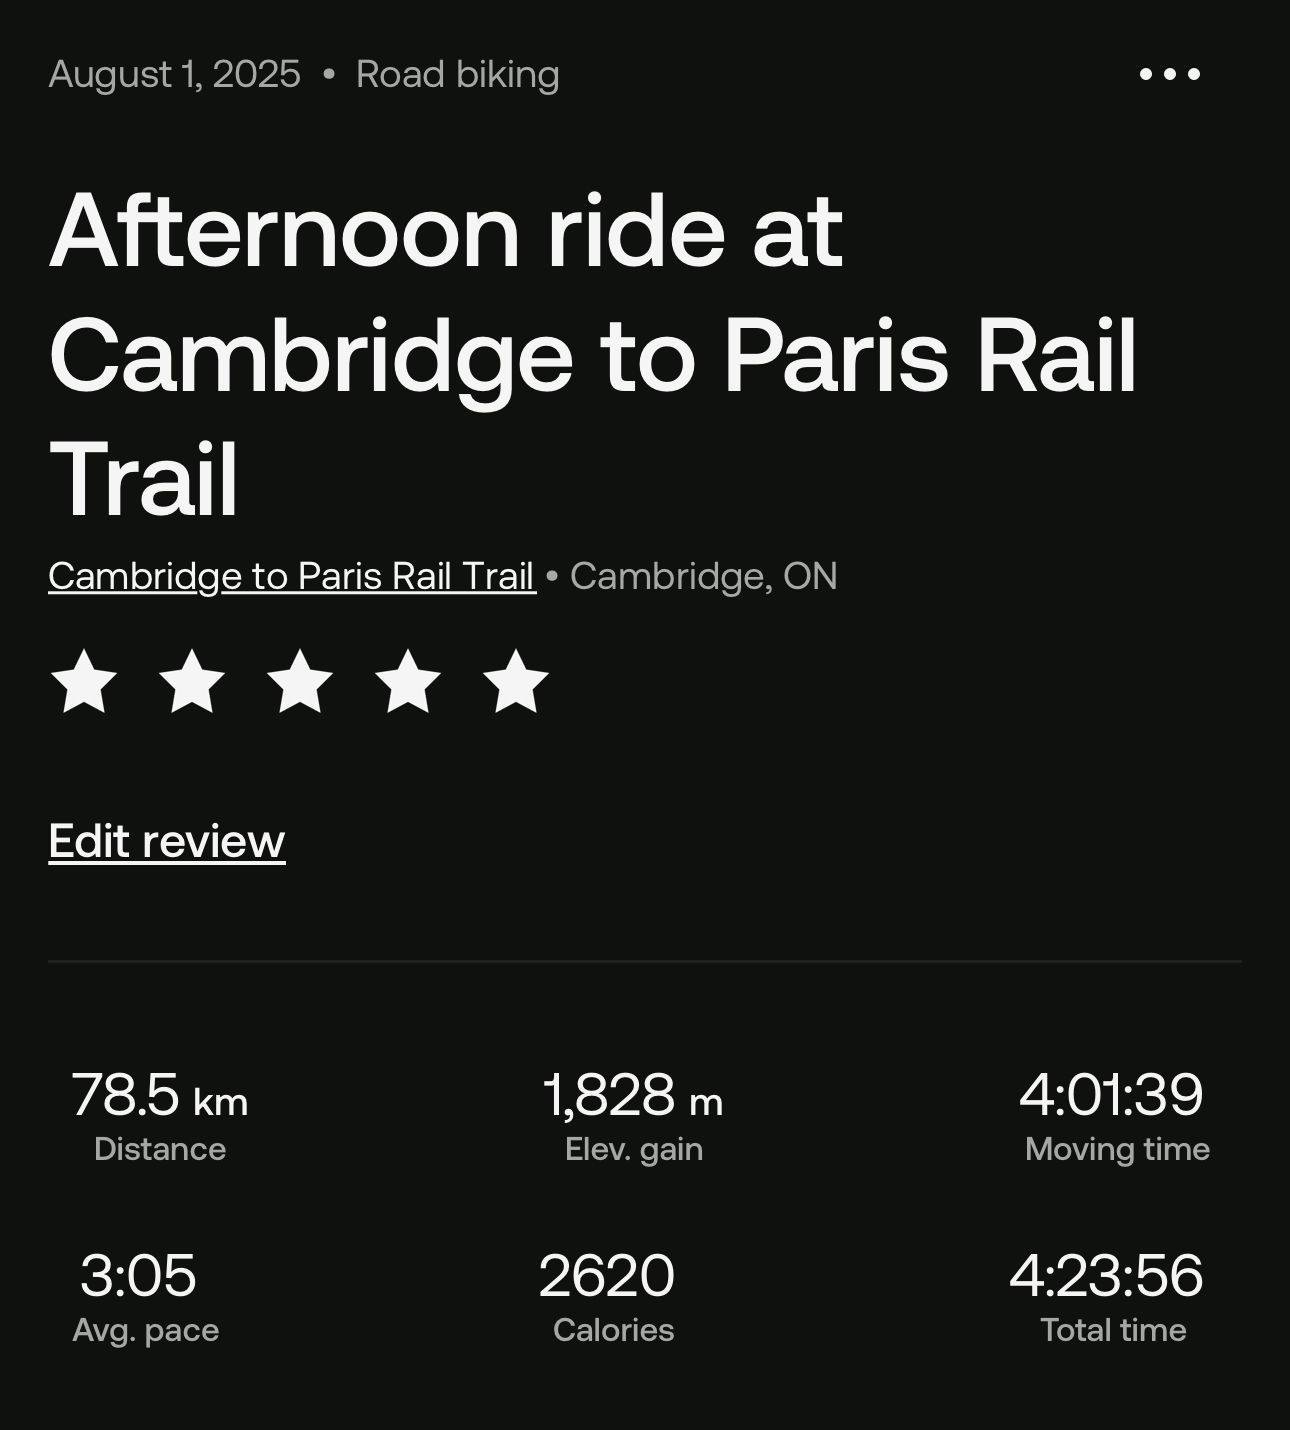Click the Edit review link
This screenshot has width=1290, height=1430.
click(167, 841)
